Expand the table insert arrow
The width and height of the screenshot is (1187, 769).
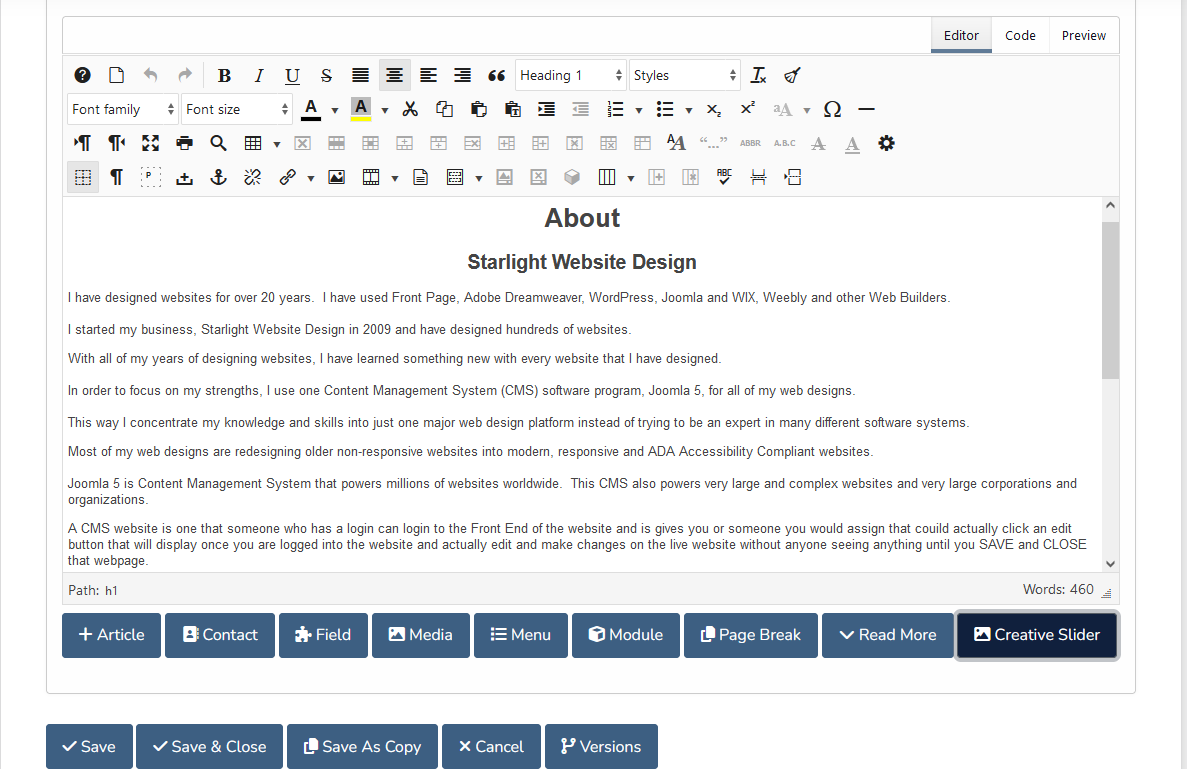click(x=277, y=145)
